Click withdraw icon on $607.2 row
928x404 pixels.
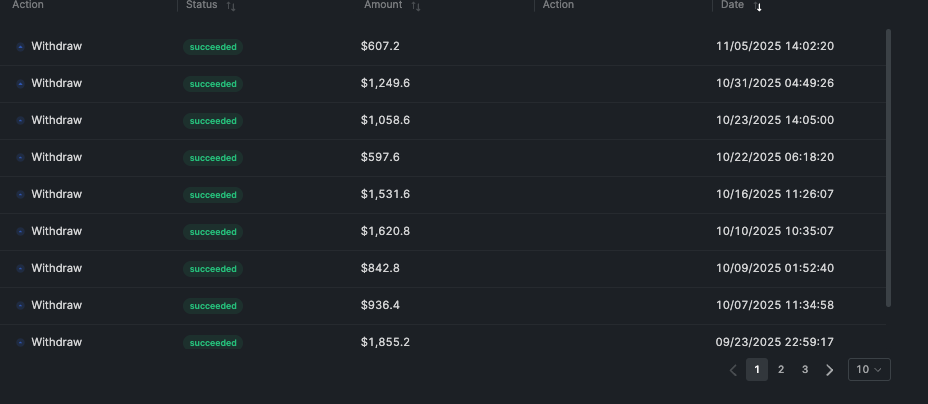click(20, 47)
